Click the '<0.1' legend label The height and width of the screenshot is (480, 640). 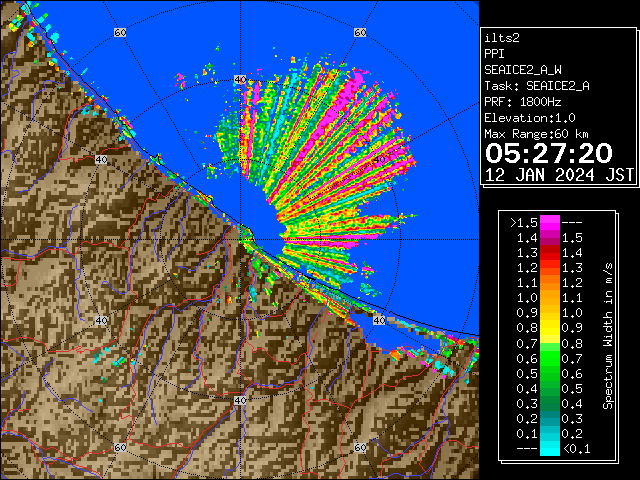point(576,449)
